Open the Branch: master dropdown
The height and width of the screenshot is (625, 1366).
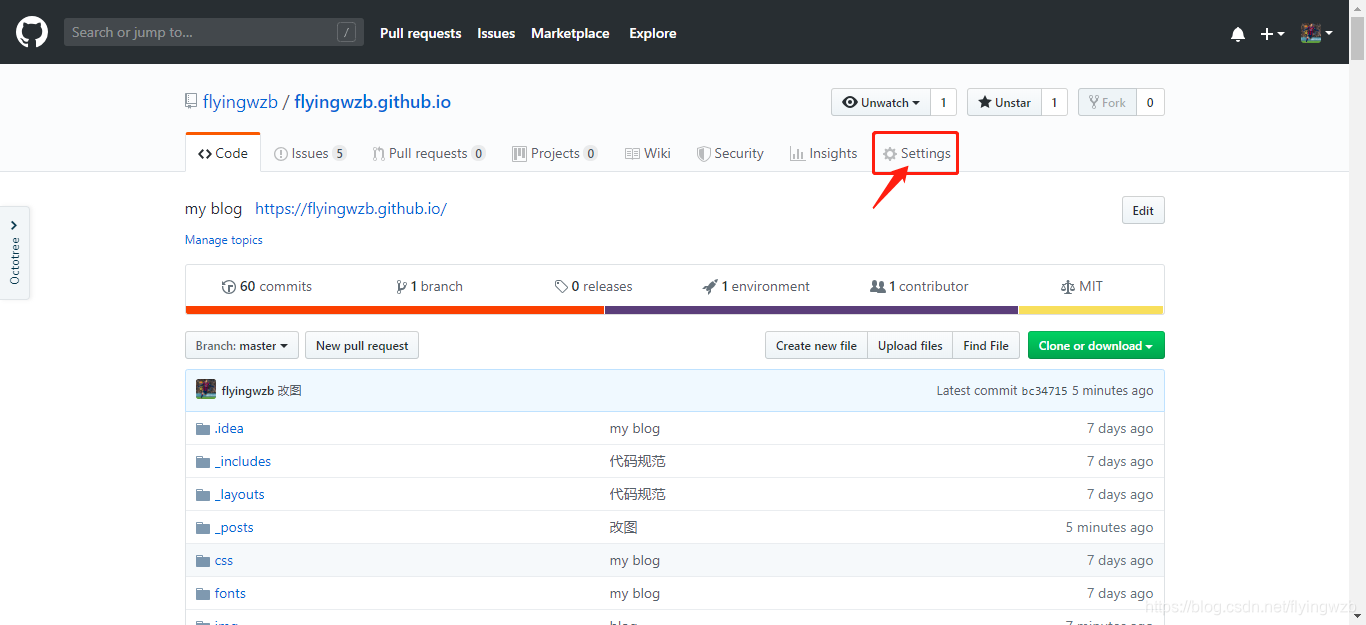point(242,345)
